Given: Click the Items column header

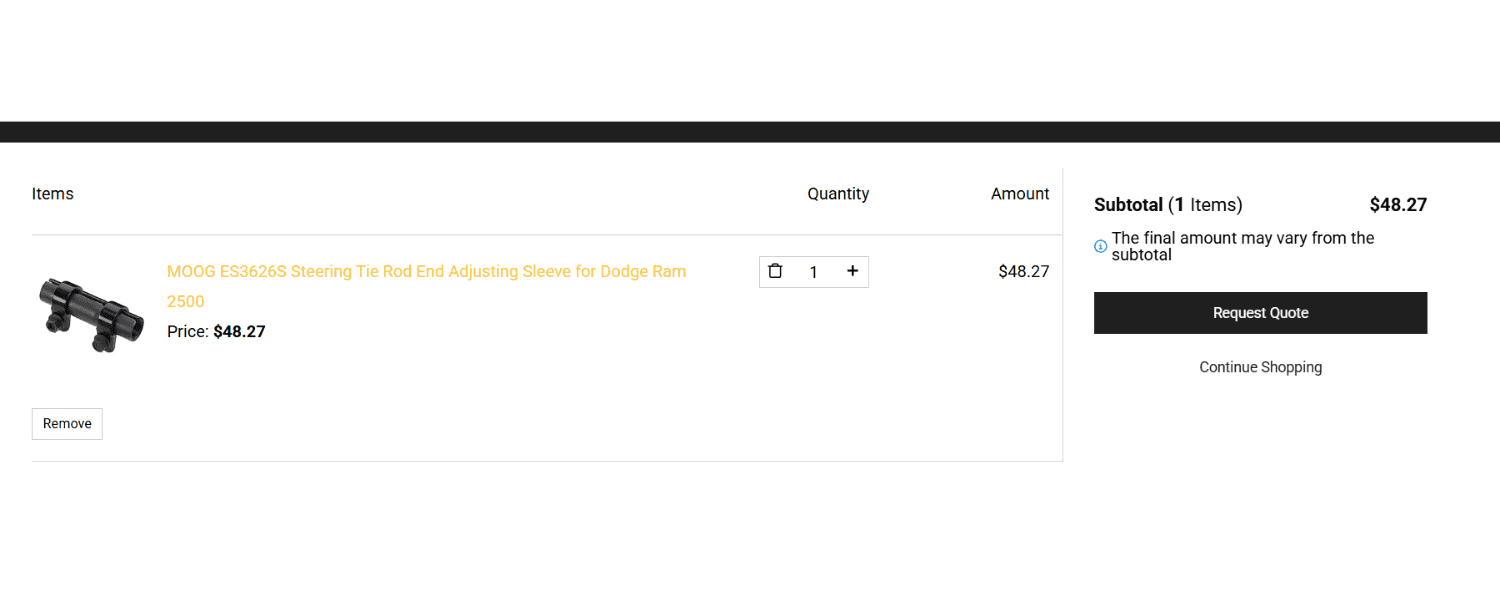Looking at the screenshot, I should pos(53,194).
